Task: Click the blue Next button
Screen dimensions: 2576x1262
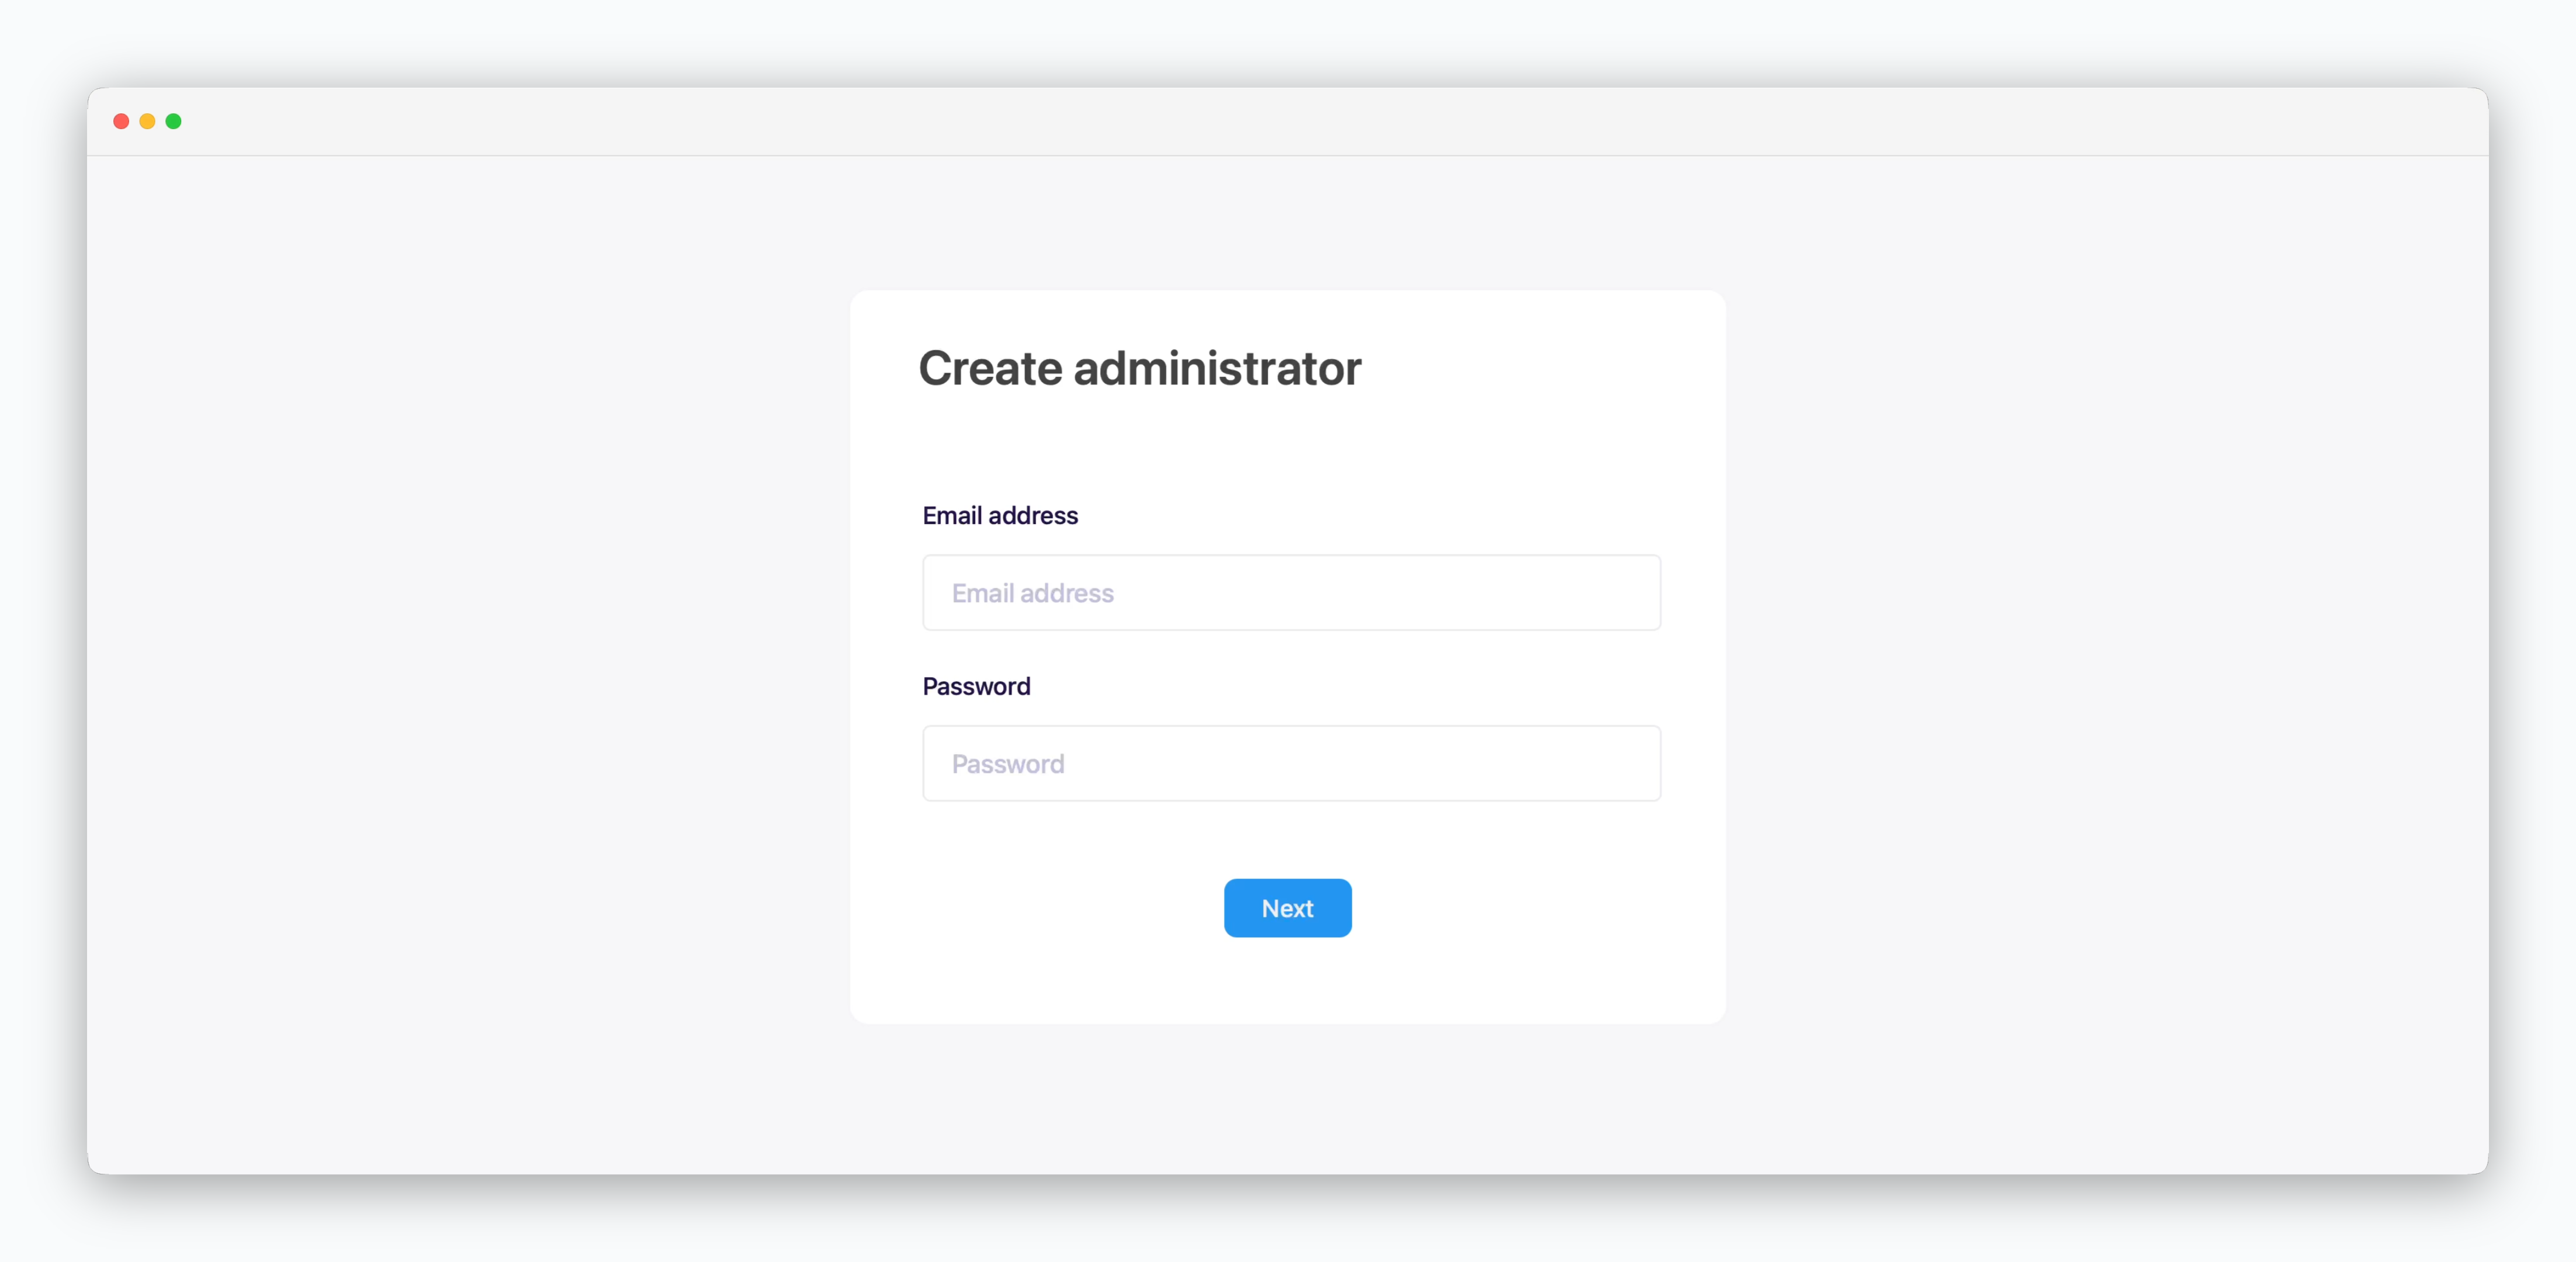Action: click(x=1287, y=908)
